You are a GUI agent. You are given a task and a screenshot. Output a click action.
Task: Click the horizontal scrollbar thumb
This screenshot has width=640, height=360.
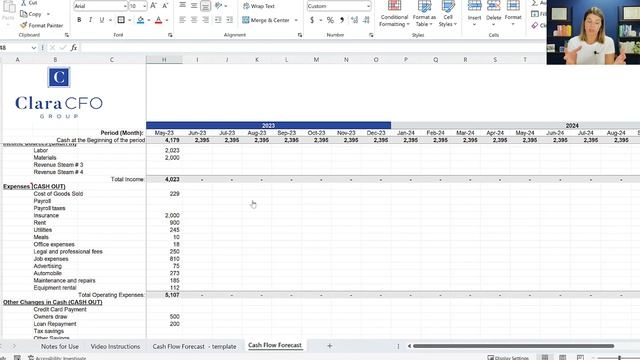513,346
